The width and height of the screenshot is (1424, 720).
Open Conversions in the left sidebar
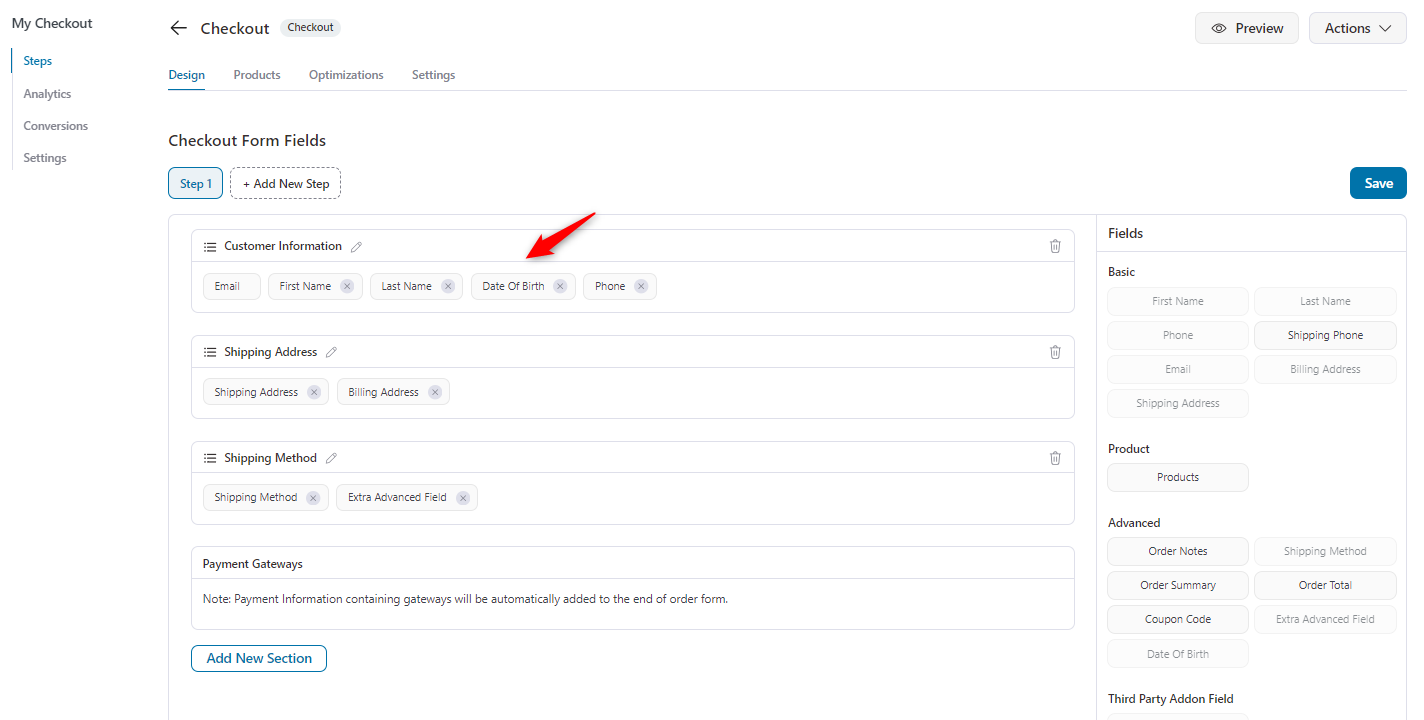[56, 126]
